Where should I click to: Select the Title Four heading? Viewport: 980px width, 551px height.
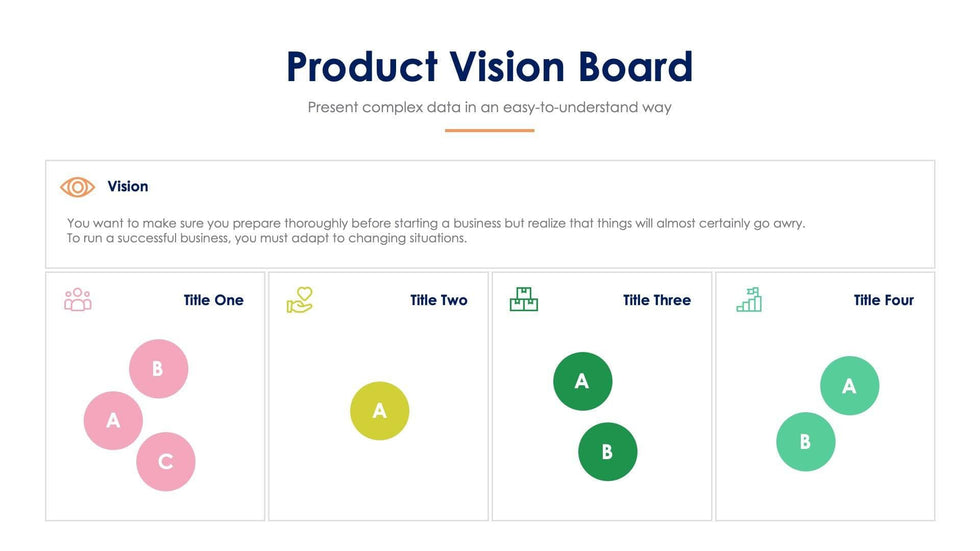[883, 300]
